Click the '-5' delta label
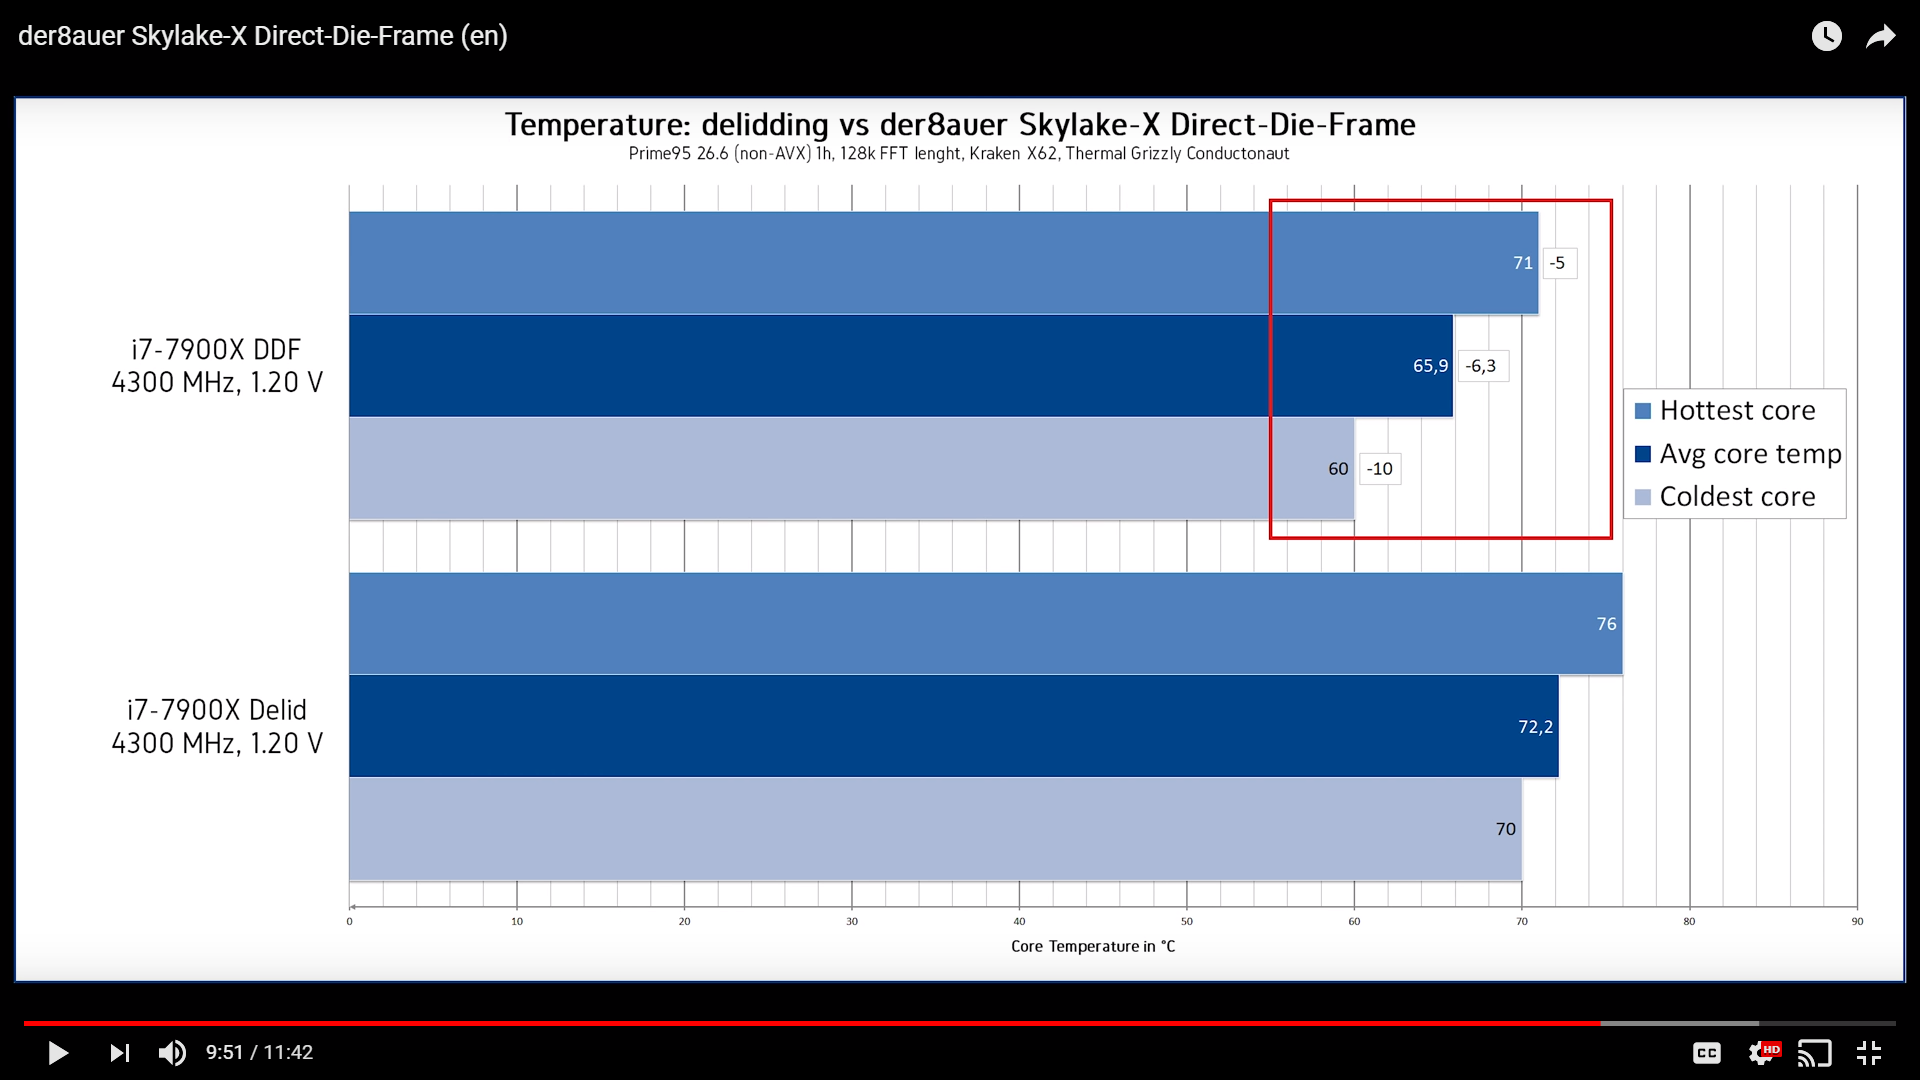The width and height of the screenshot is (1920, 1080). coord(1559,263)
